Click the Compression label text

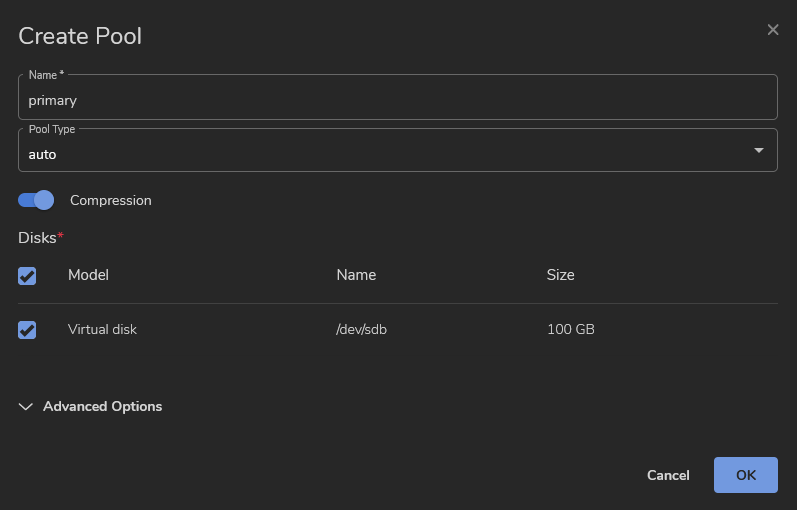(111, 201)
